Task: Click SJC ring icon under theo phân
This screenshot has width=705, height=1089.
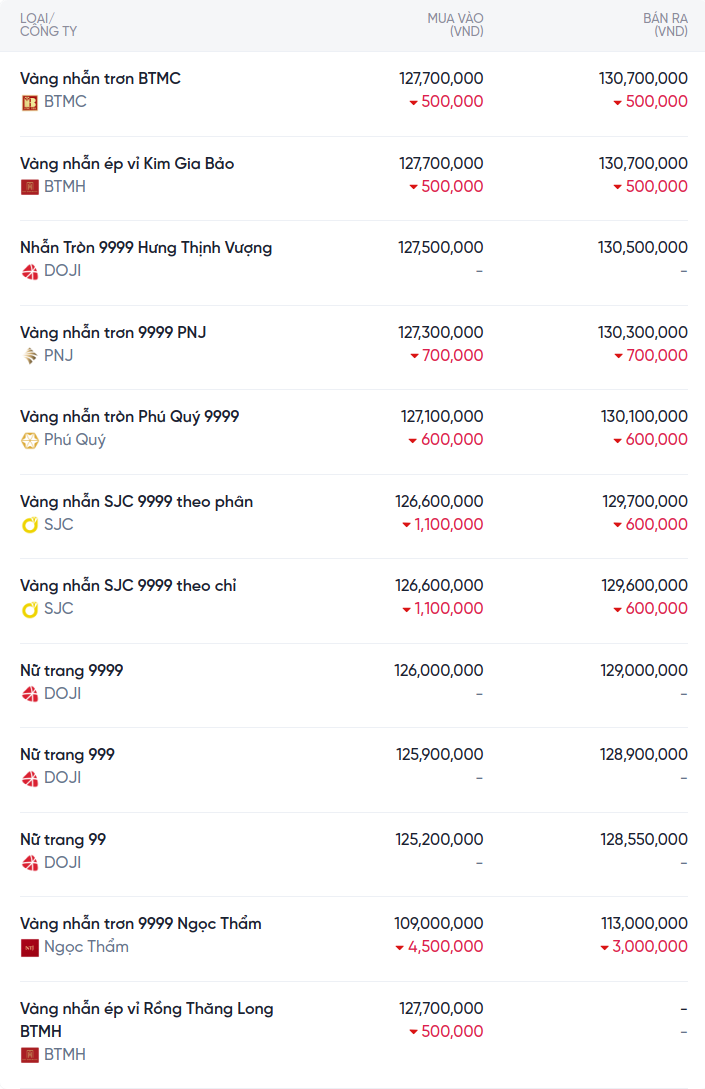Action: (29, 525)
